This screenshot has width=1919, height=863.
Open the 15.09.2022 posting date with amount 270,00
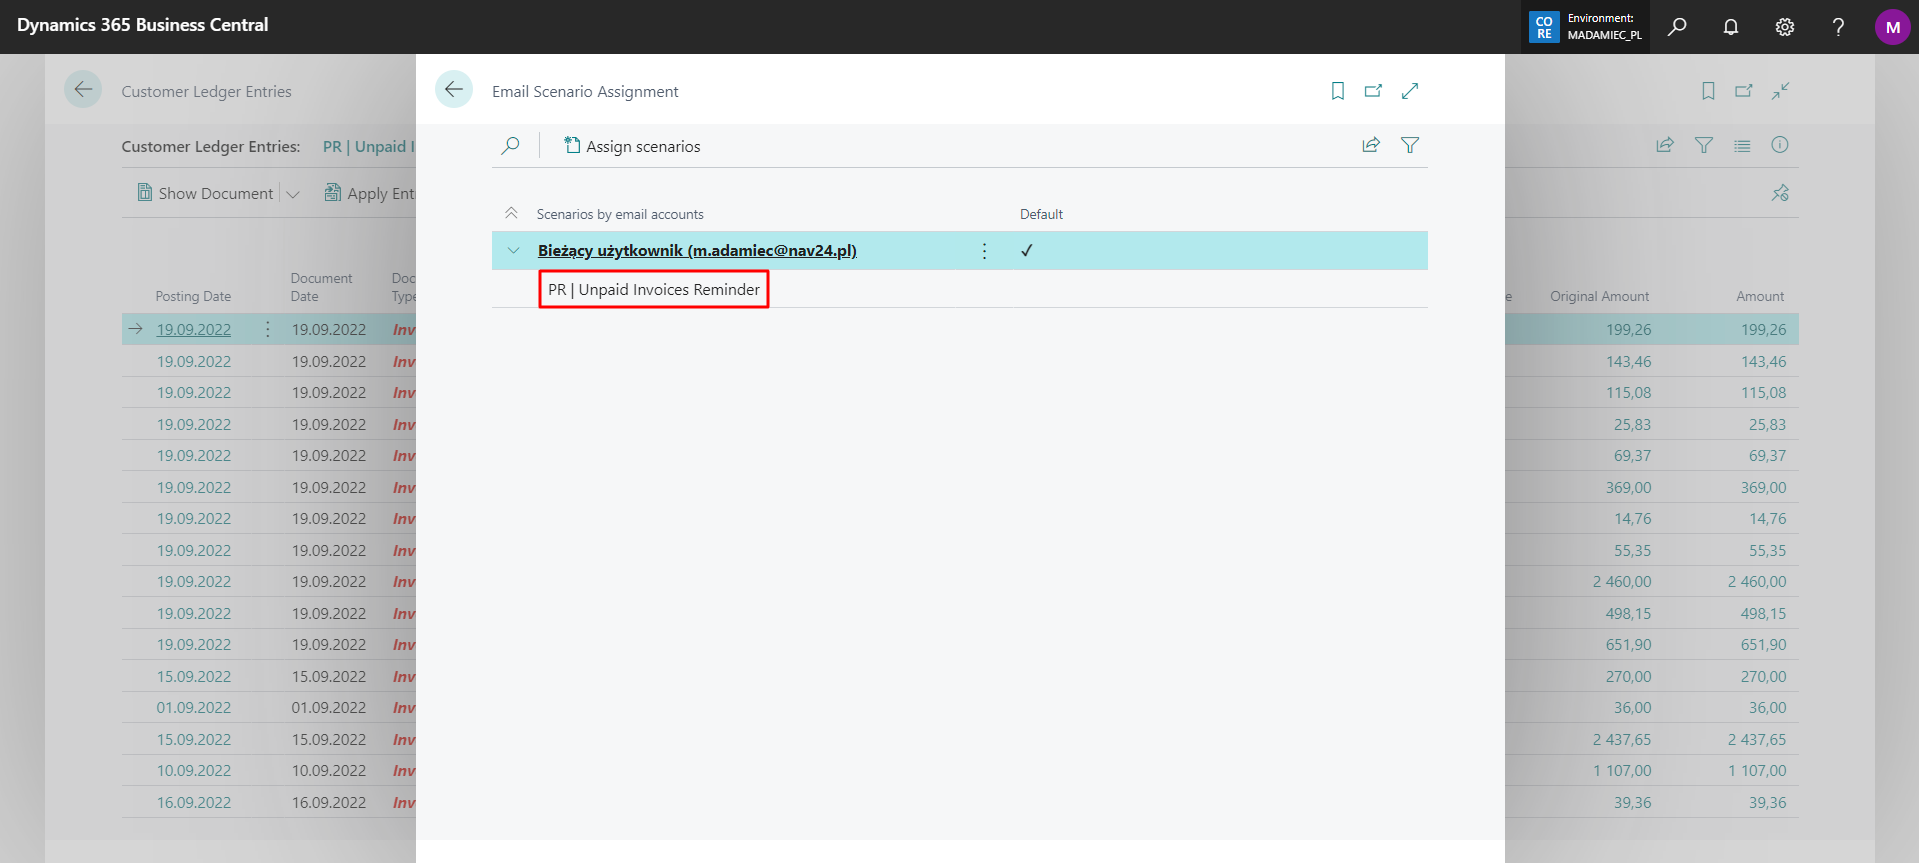(x=193, y=677)
